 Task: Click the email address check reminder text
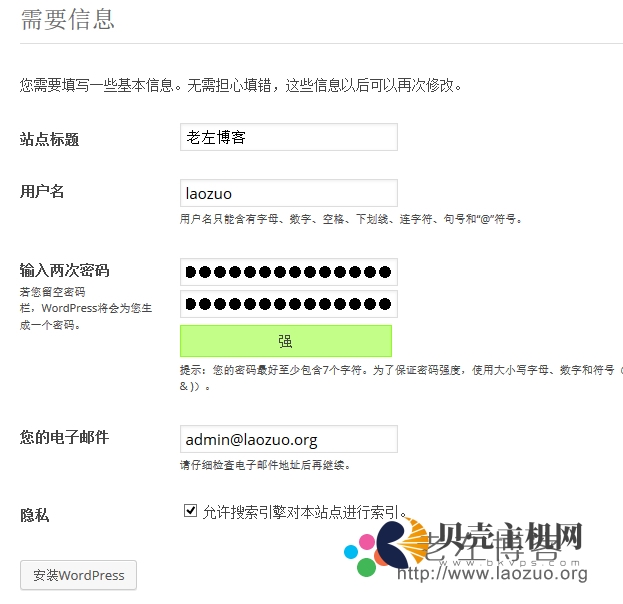(x=265, y=465)
